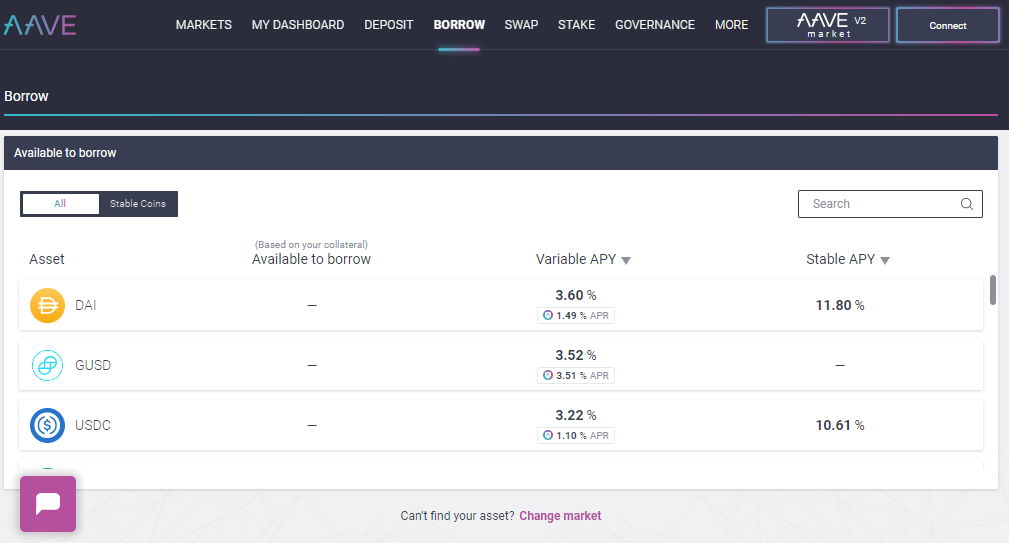
Task: Click the Change market link
Action: 560,516
